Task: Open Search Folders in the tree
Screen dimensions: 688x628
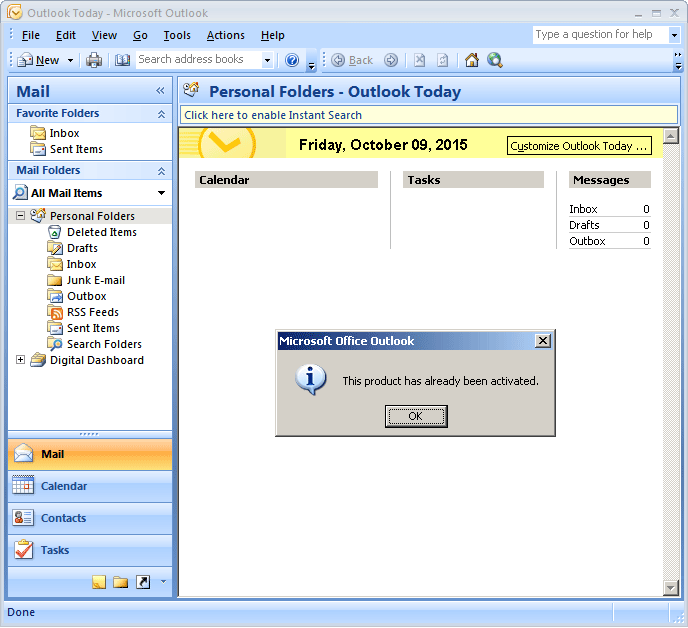Action: (104, 344)
